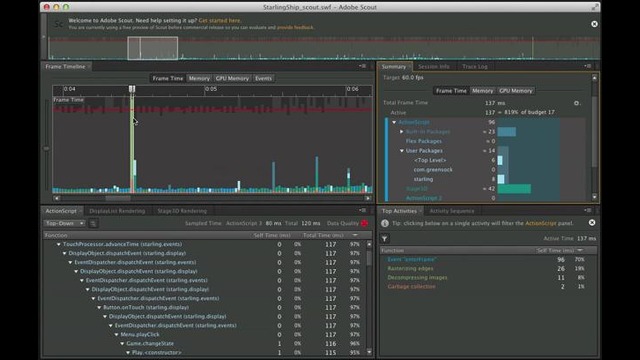Click the search icon next to Top-Down
This screenshot has width=640, height=360.
(93, 223)
